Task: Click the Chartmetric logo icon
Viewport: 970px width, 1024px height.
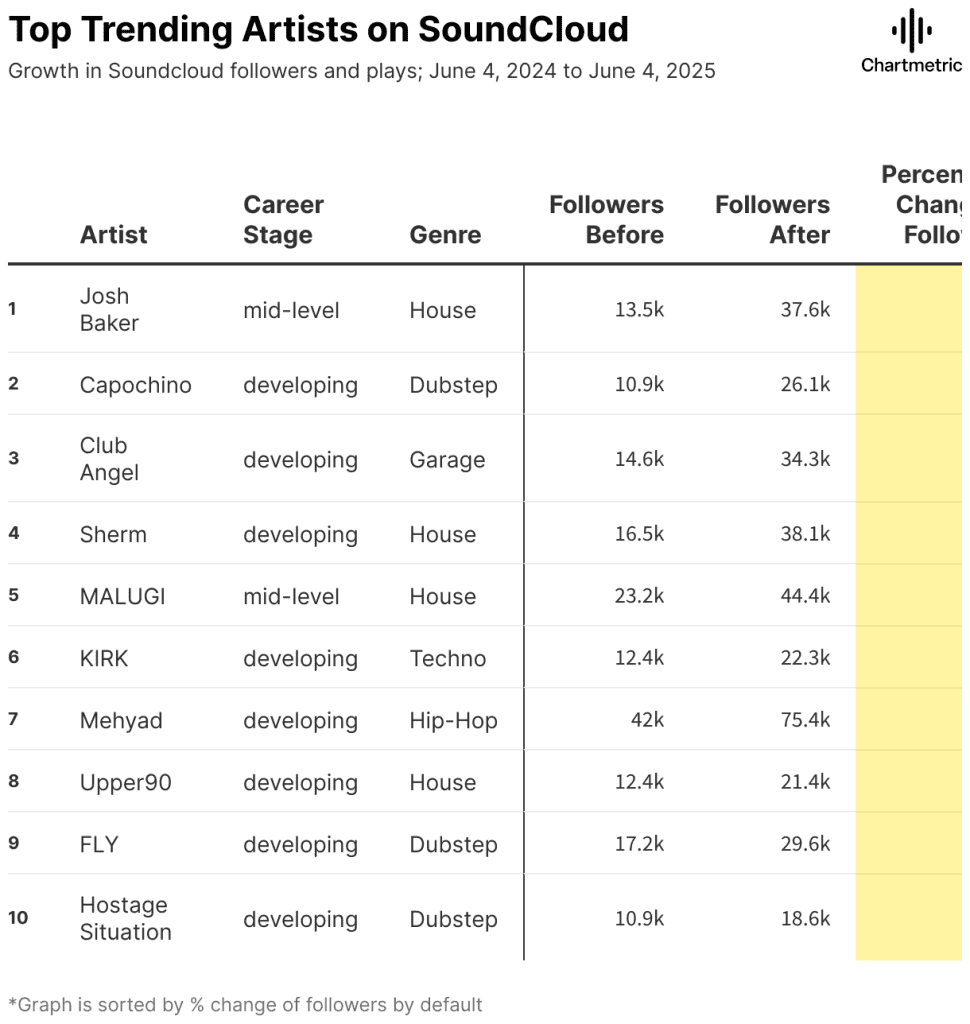Action: 911,30
